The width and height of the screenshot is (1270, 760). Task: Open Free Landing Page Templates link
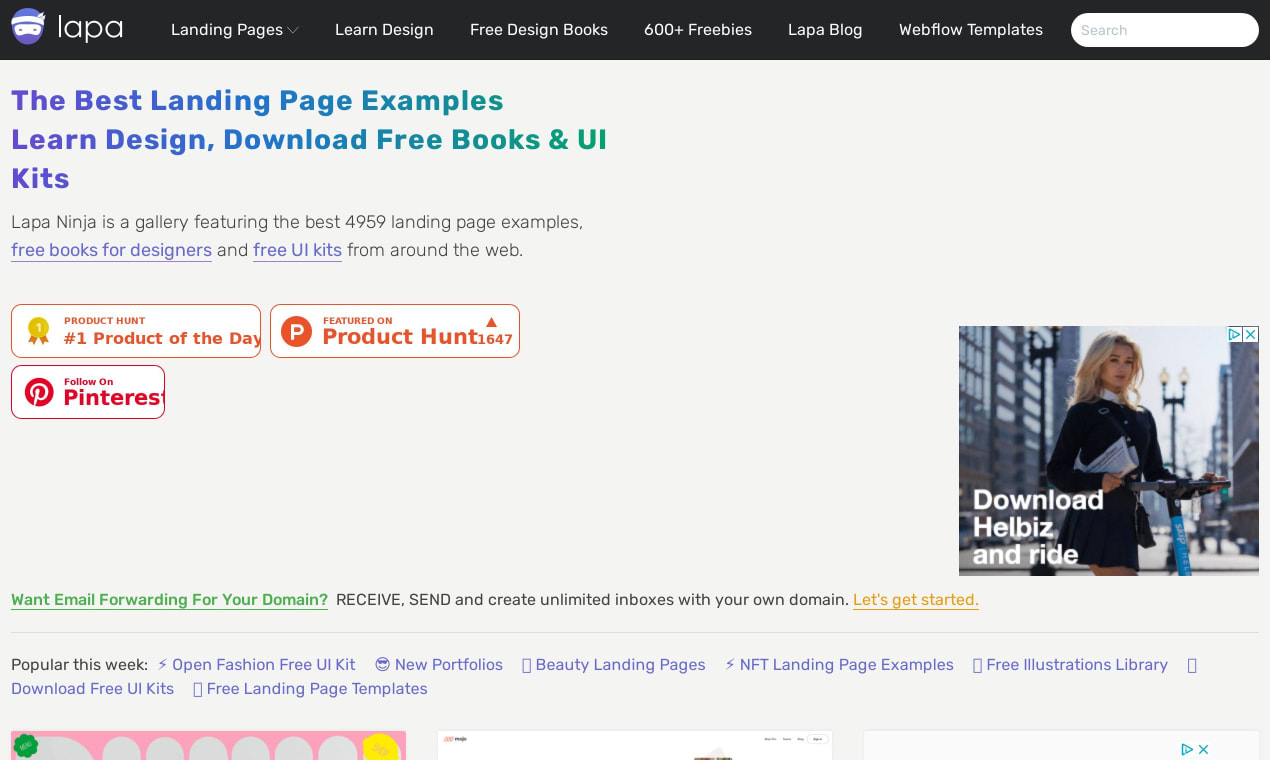(x=310, y=689)
